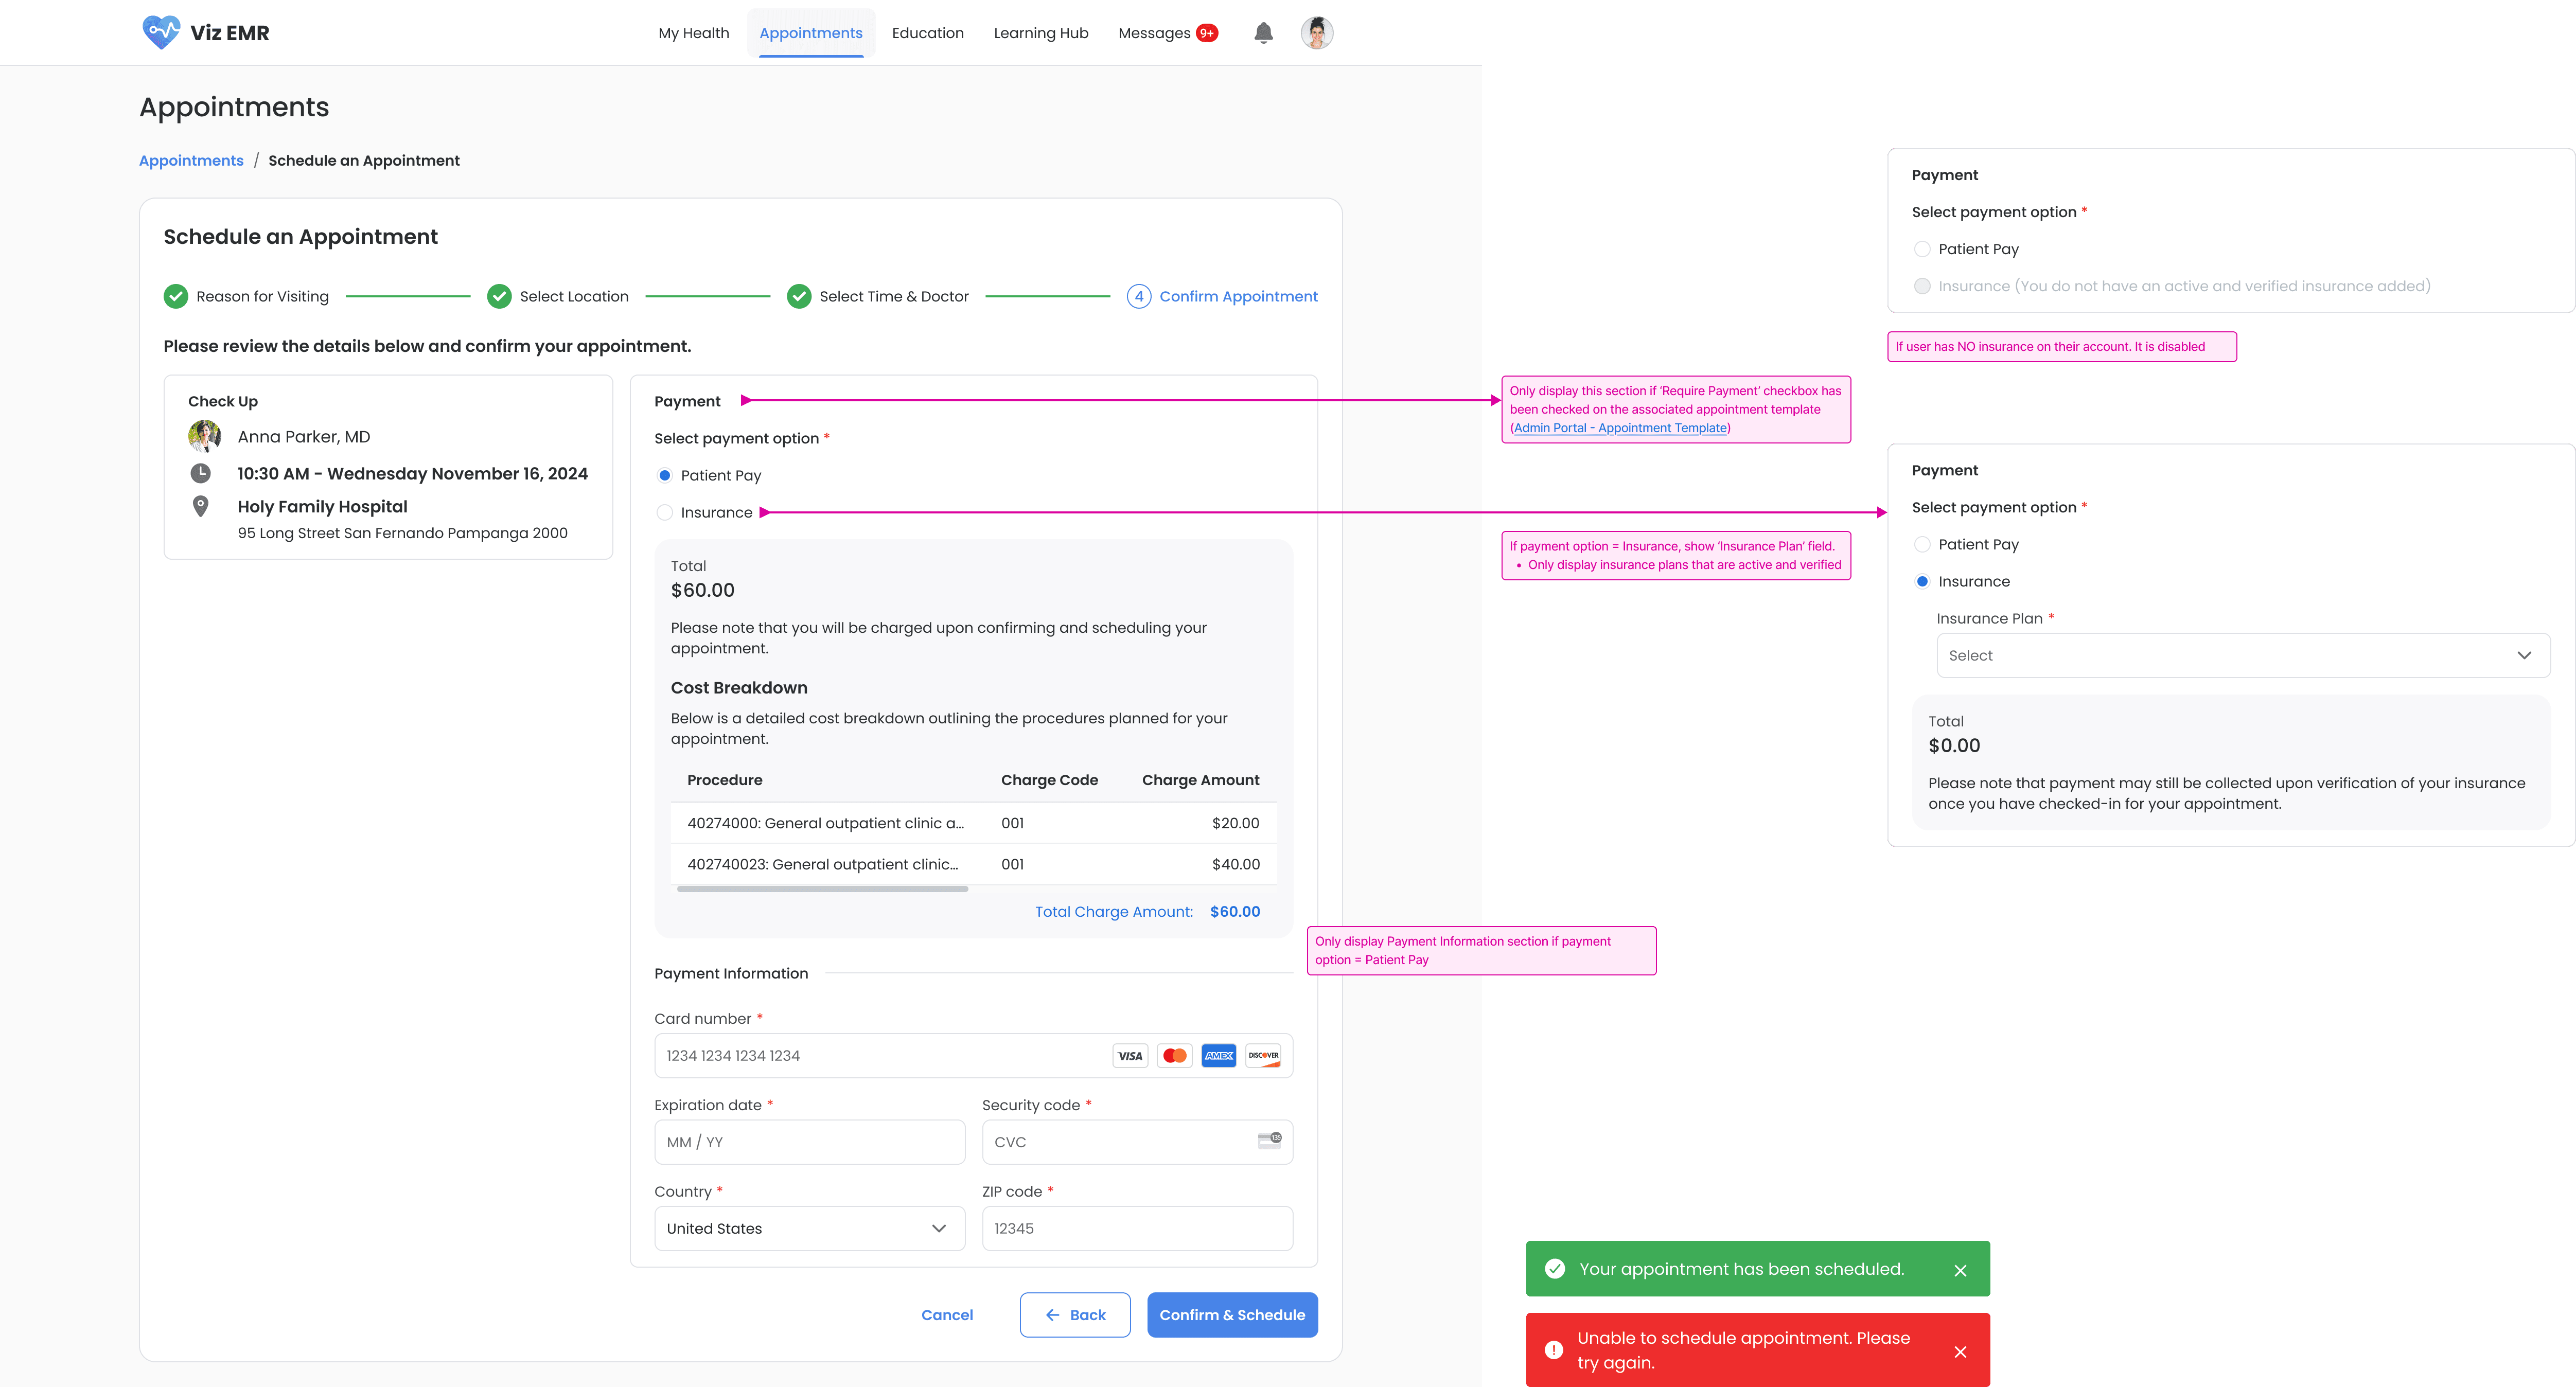The width and height of the screenshot is (2576, 1387).
Task: Select the Patient Pay radio option
Action: [665, 475]
